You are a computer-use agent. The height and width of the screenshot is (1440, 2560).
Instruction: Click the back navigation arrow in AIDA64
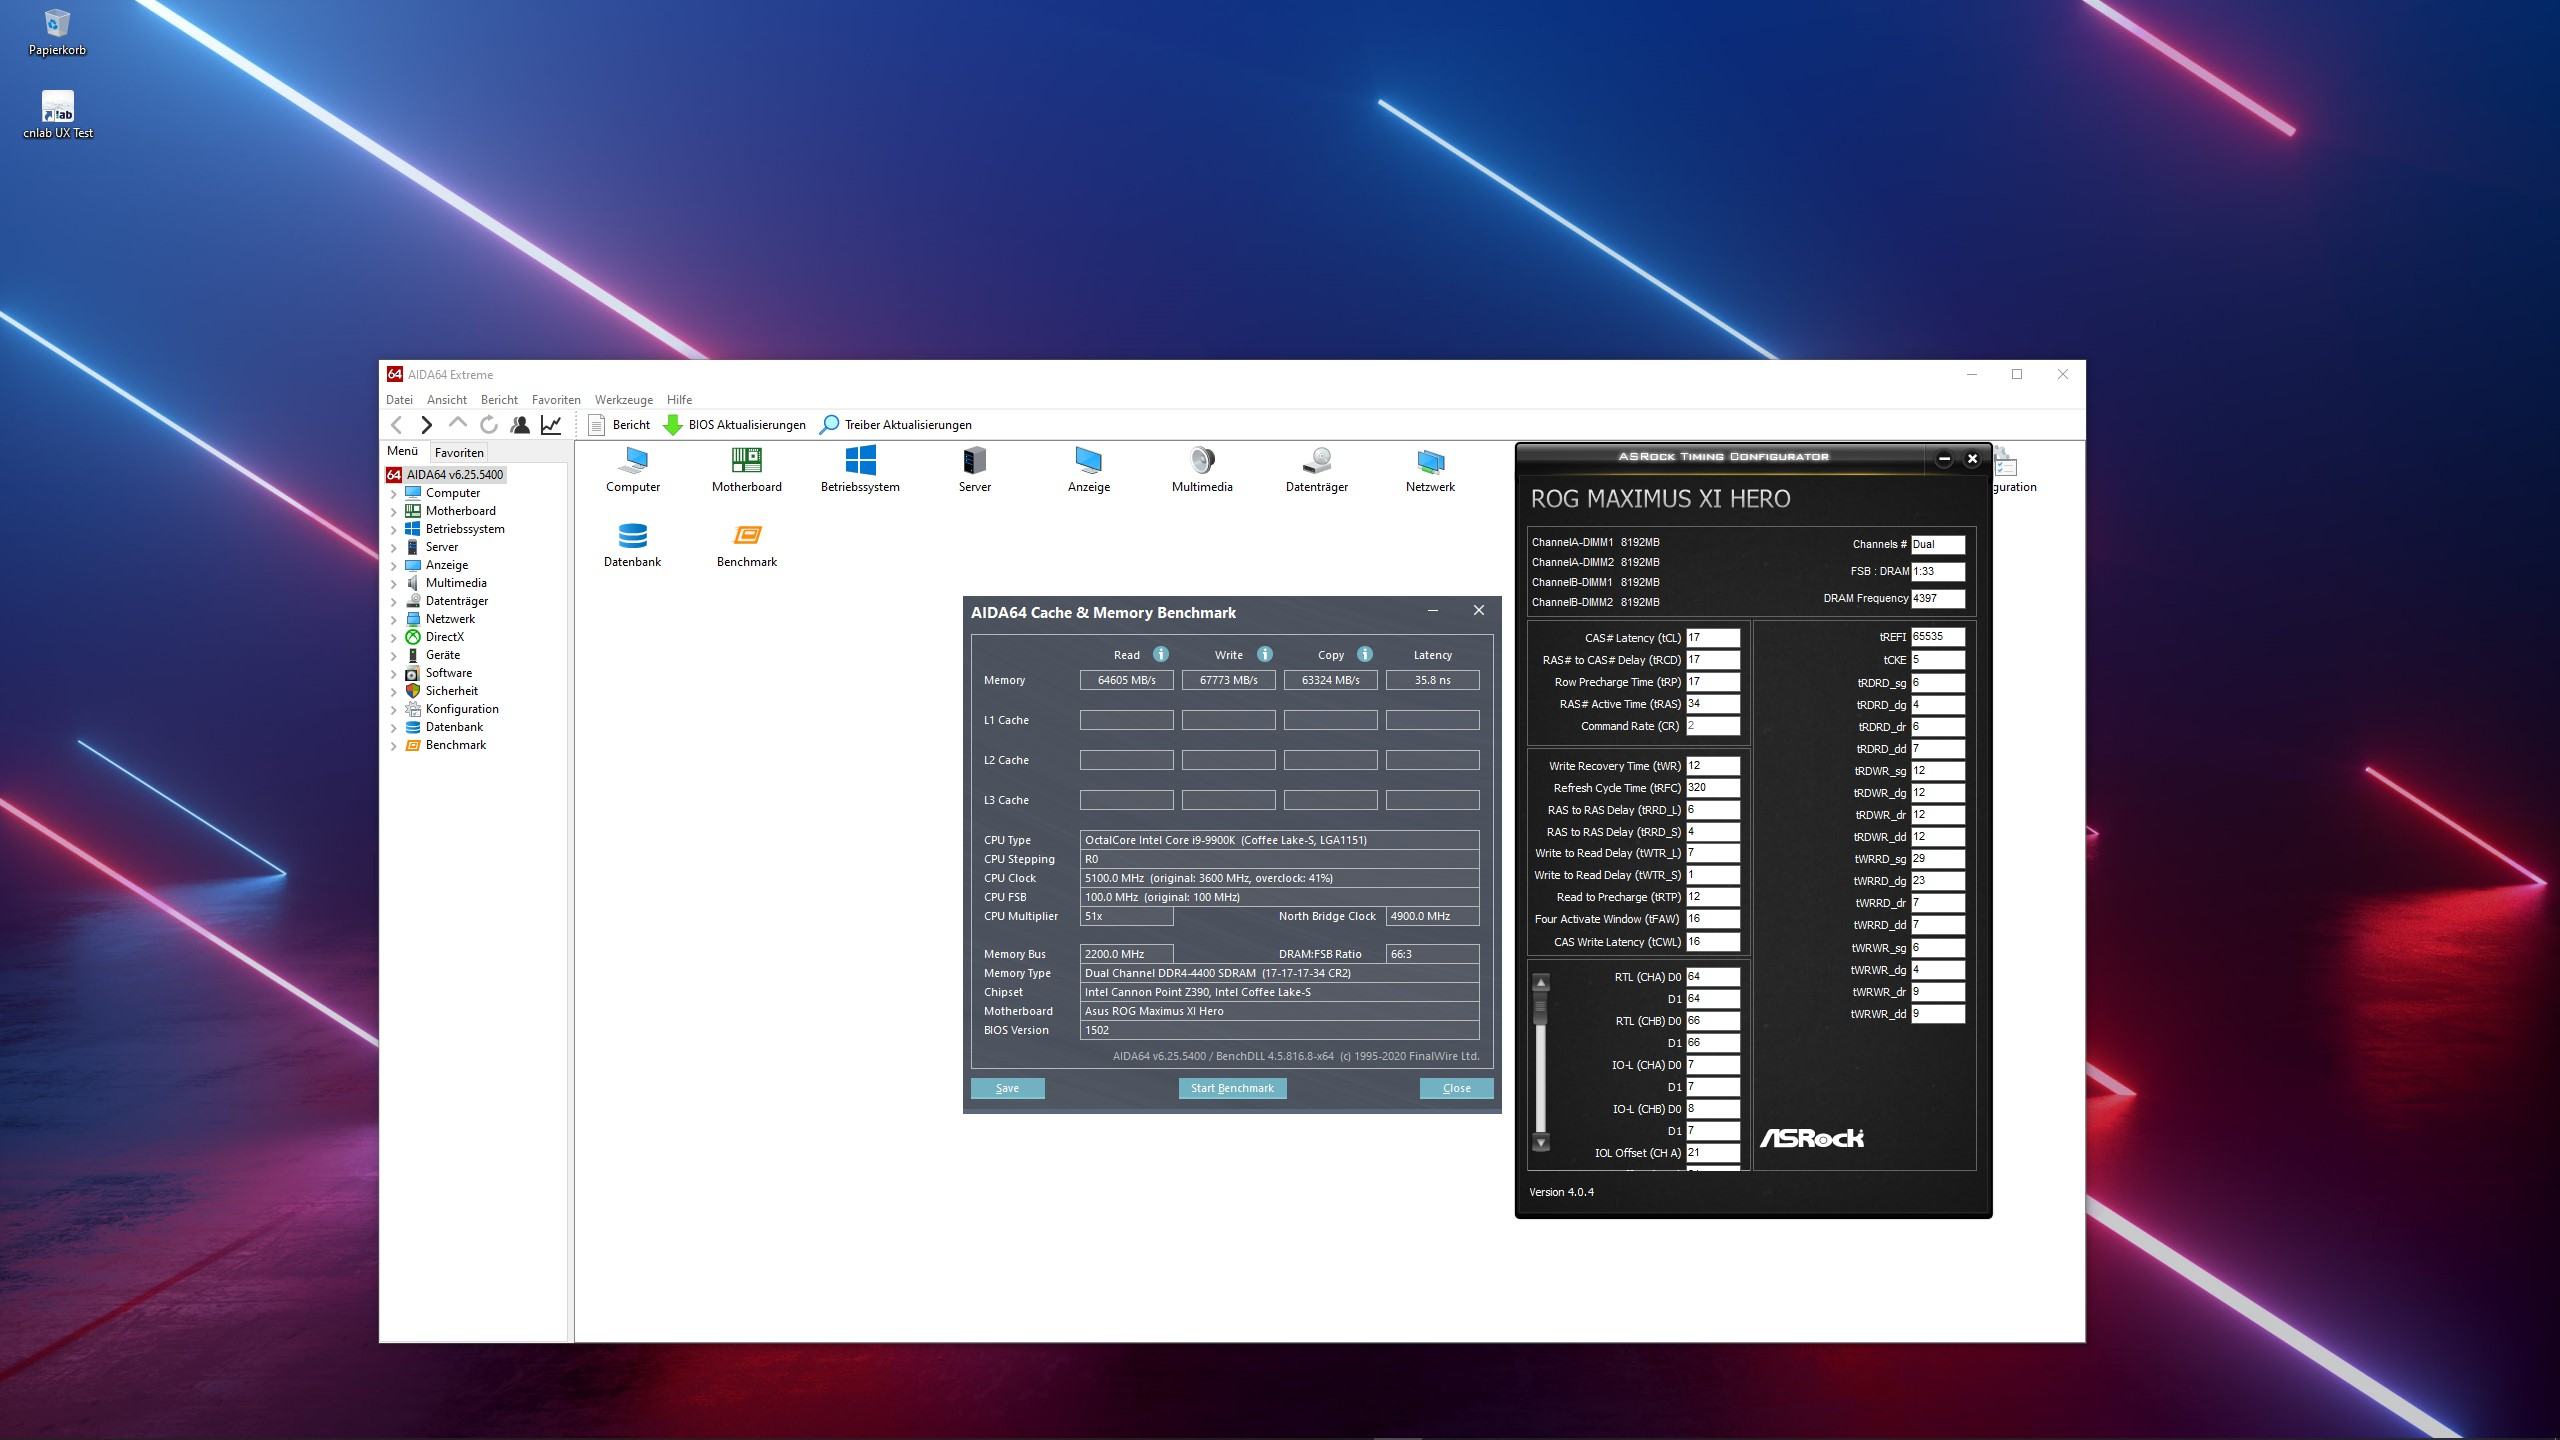(x=397, y=425)
